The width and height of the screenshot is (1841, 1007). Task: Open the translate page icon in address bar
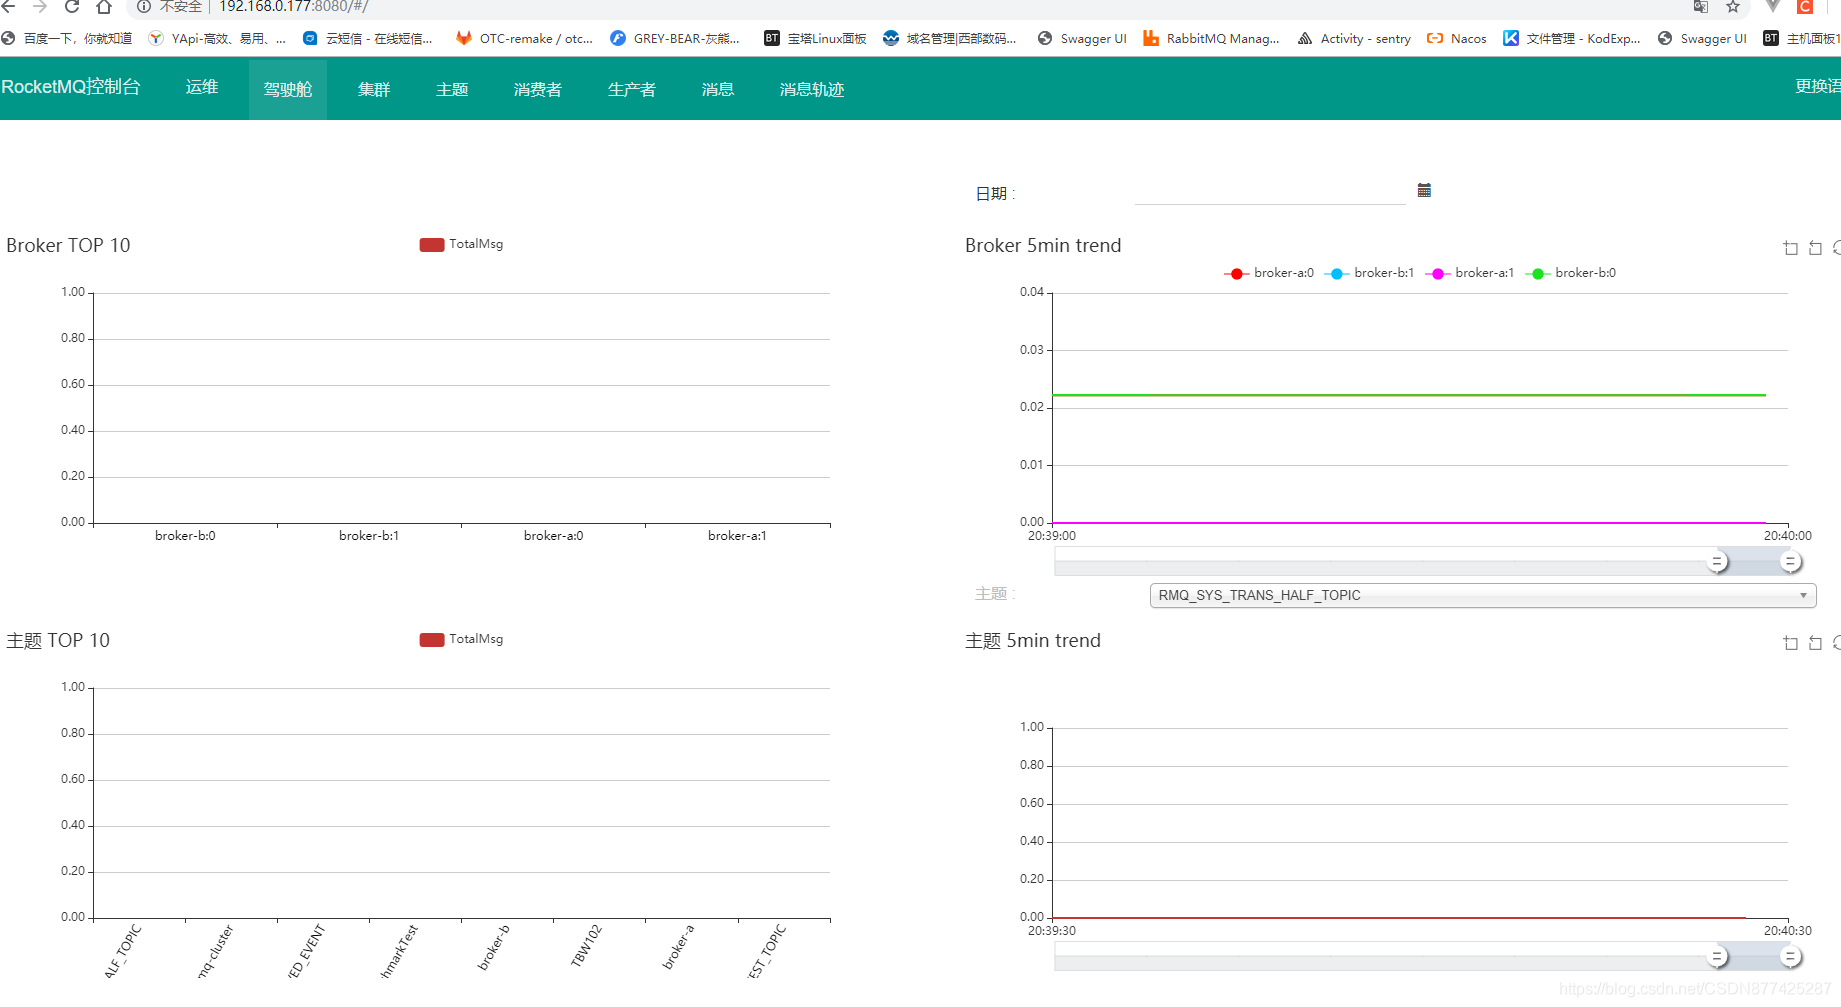tap(1700, 7)
